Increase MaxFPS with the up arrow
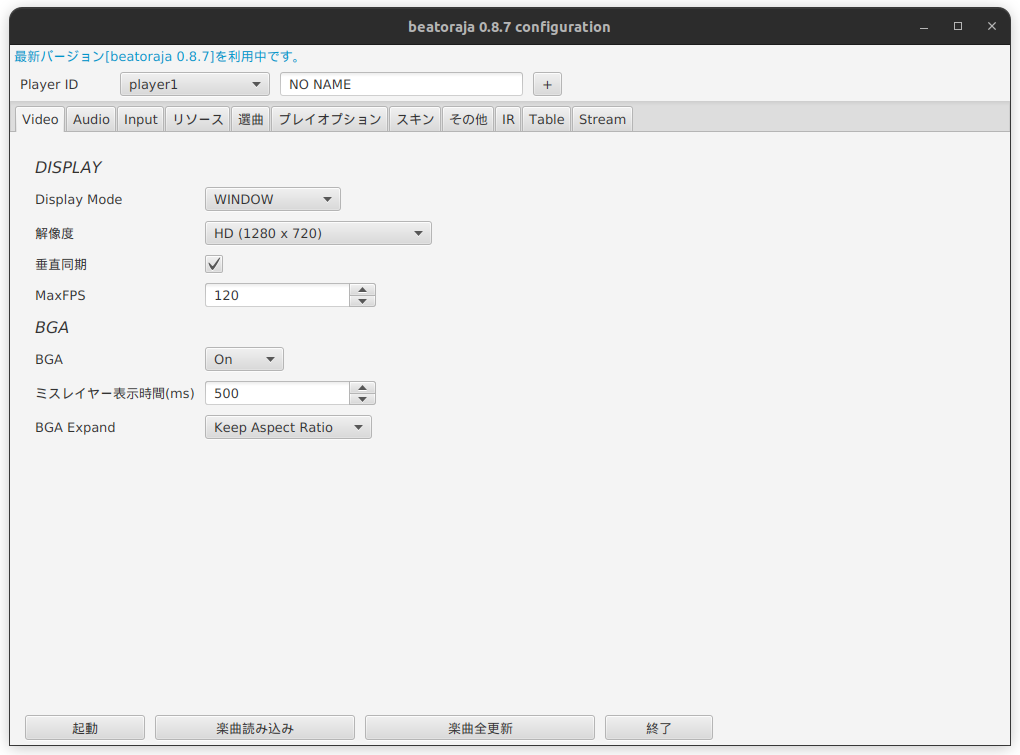 tap(363, 290)
